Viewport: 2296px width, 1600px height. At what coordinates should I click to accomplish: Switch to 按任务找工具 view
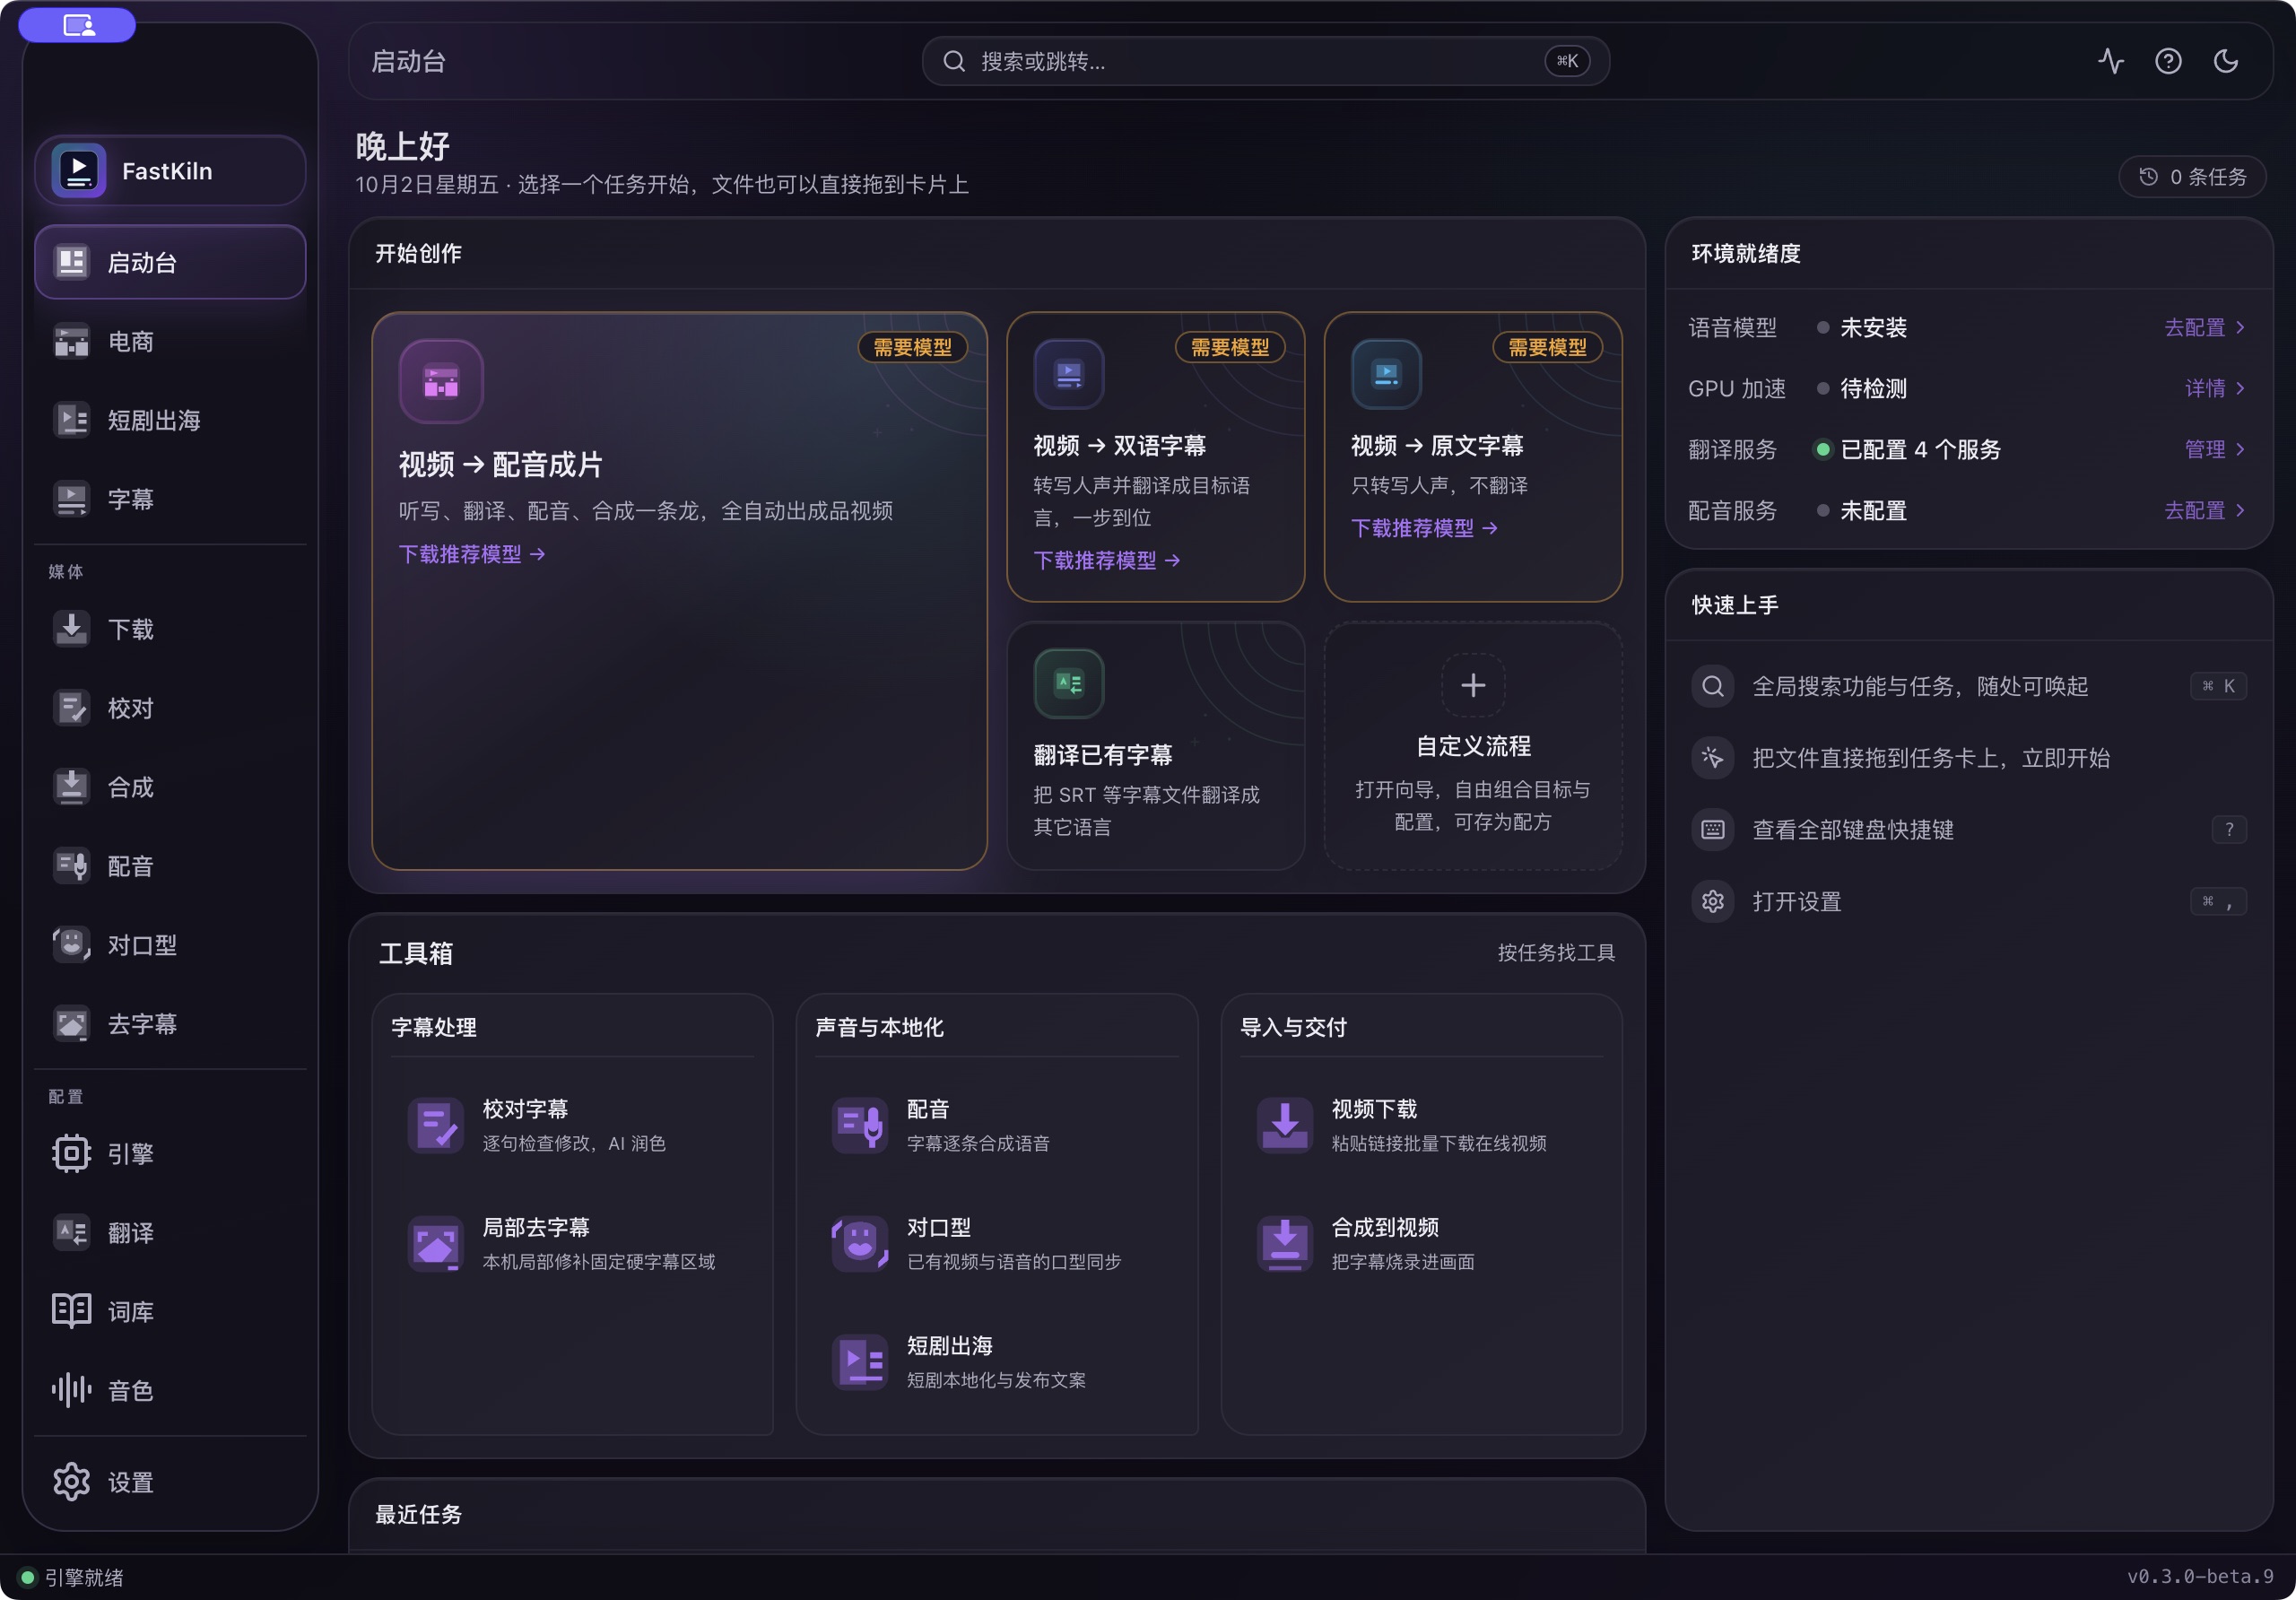coord(1556,953)
